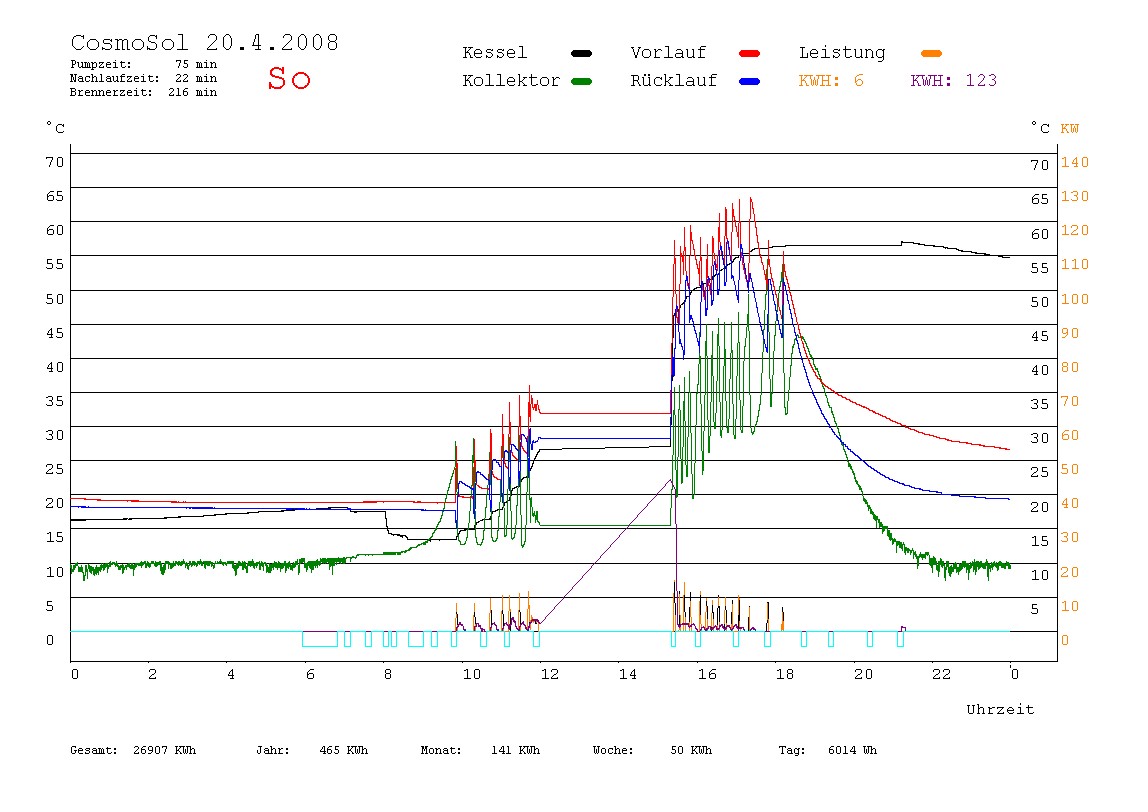1148x812 pixels.
Task: Select the "465 KWh" yearly value
Action: tap(344, 750)
